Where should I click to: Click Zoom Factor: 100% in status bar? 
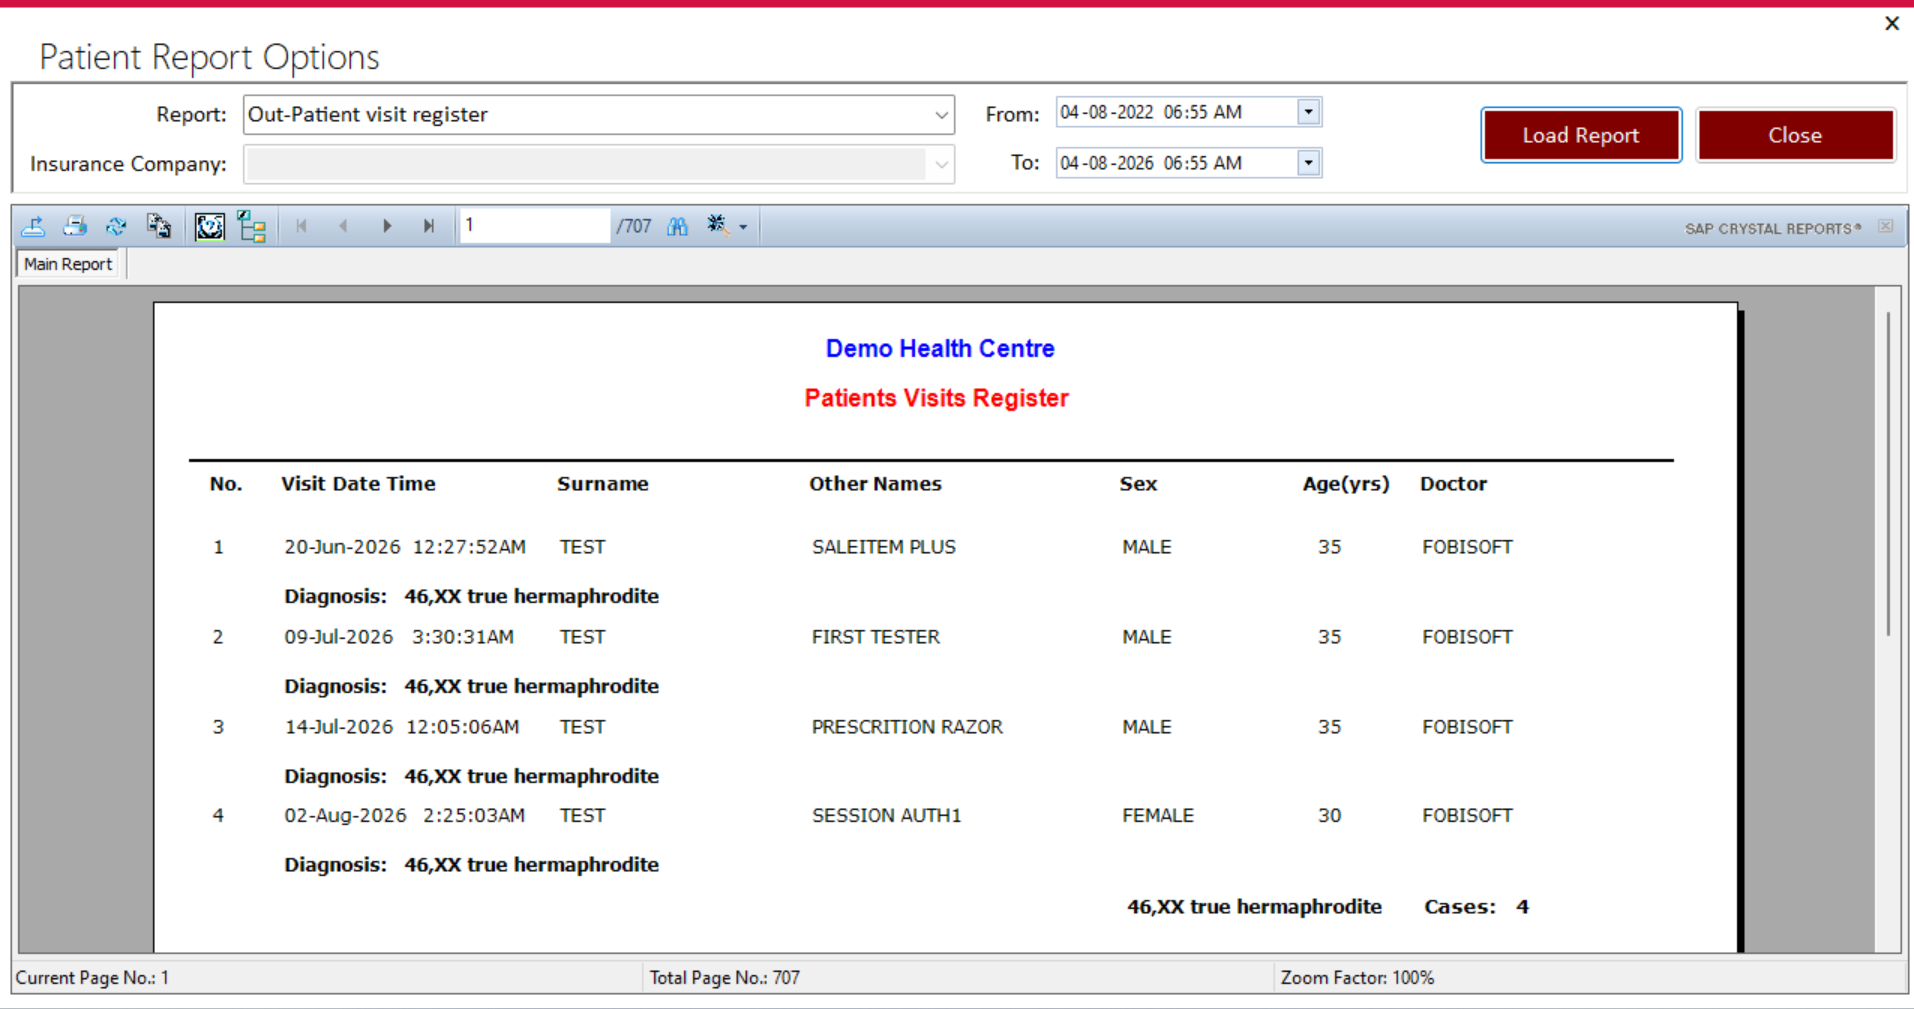1357,978
